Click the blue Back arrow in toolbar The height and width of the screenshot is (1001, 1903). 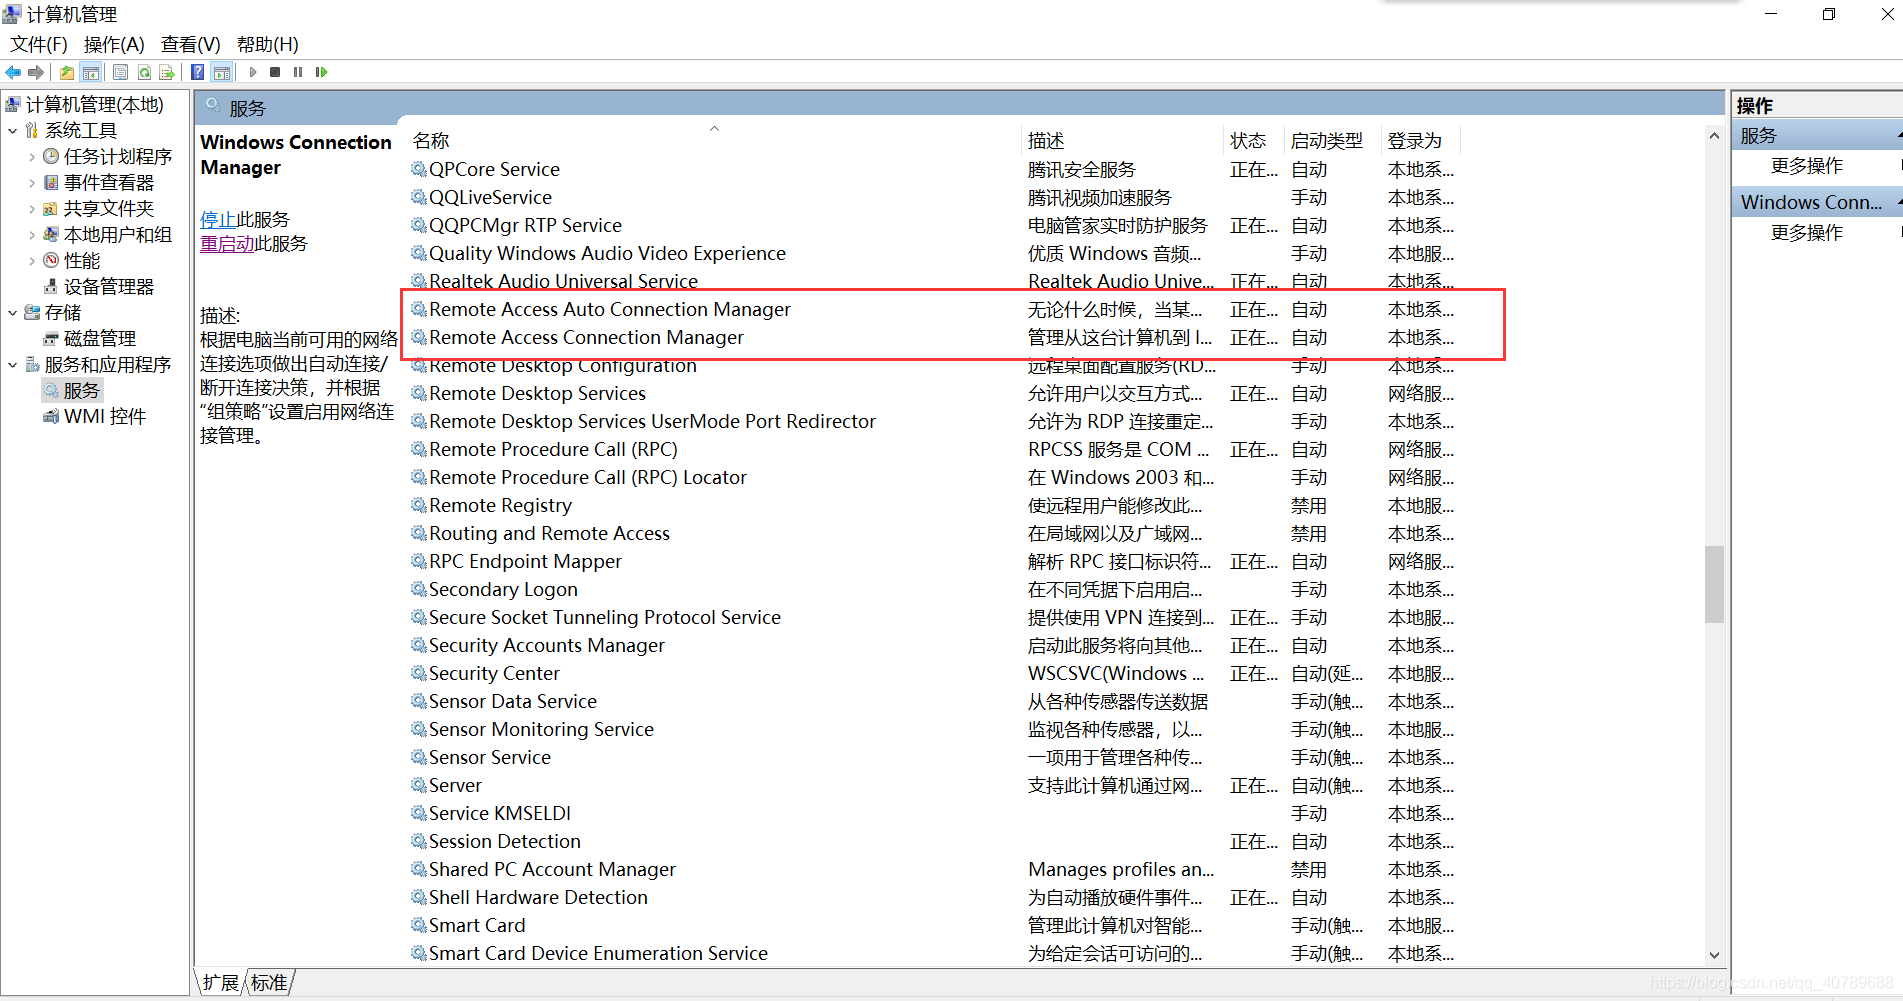point(13,72)
